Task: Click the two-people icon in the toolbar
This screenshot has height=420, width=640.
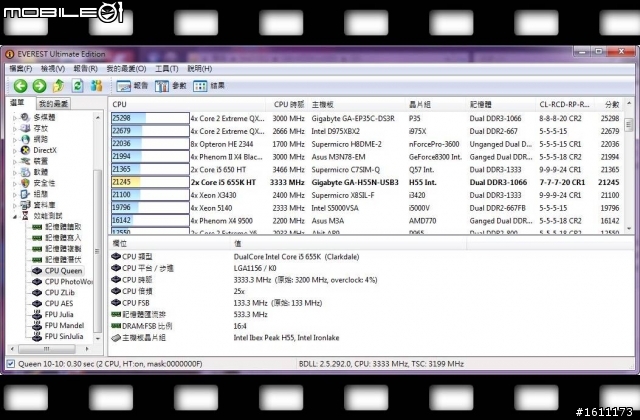Action: coord(96,86)
